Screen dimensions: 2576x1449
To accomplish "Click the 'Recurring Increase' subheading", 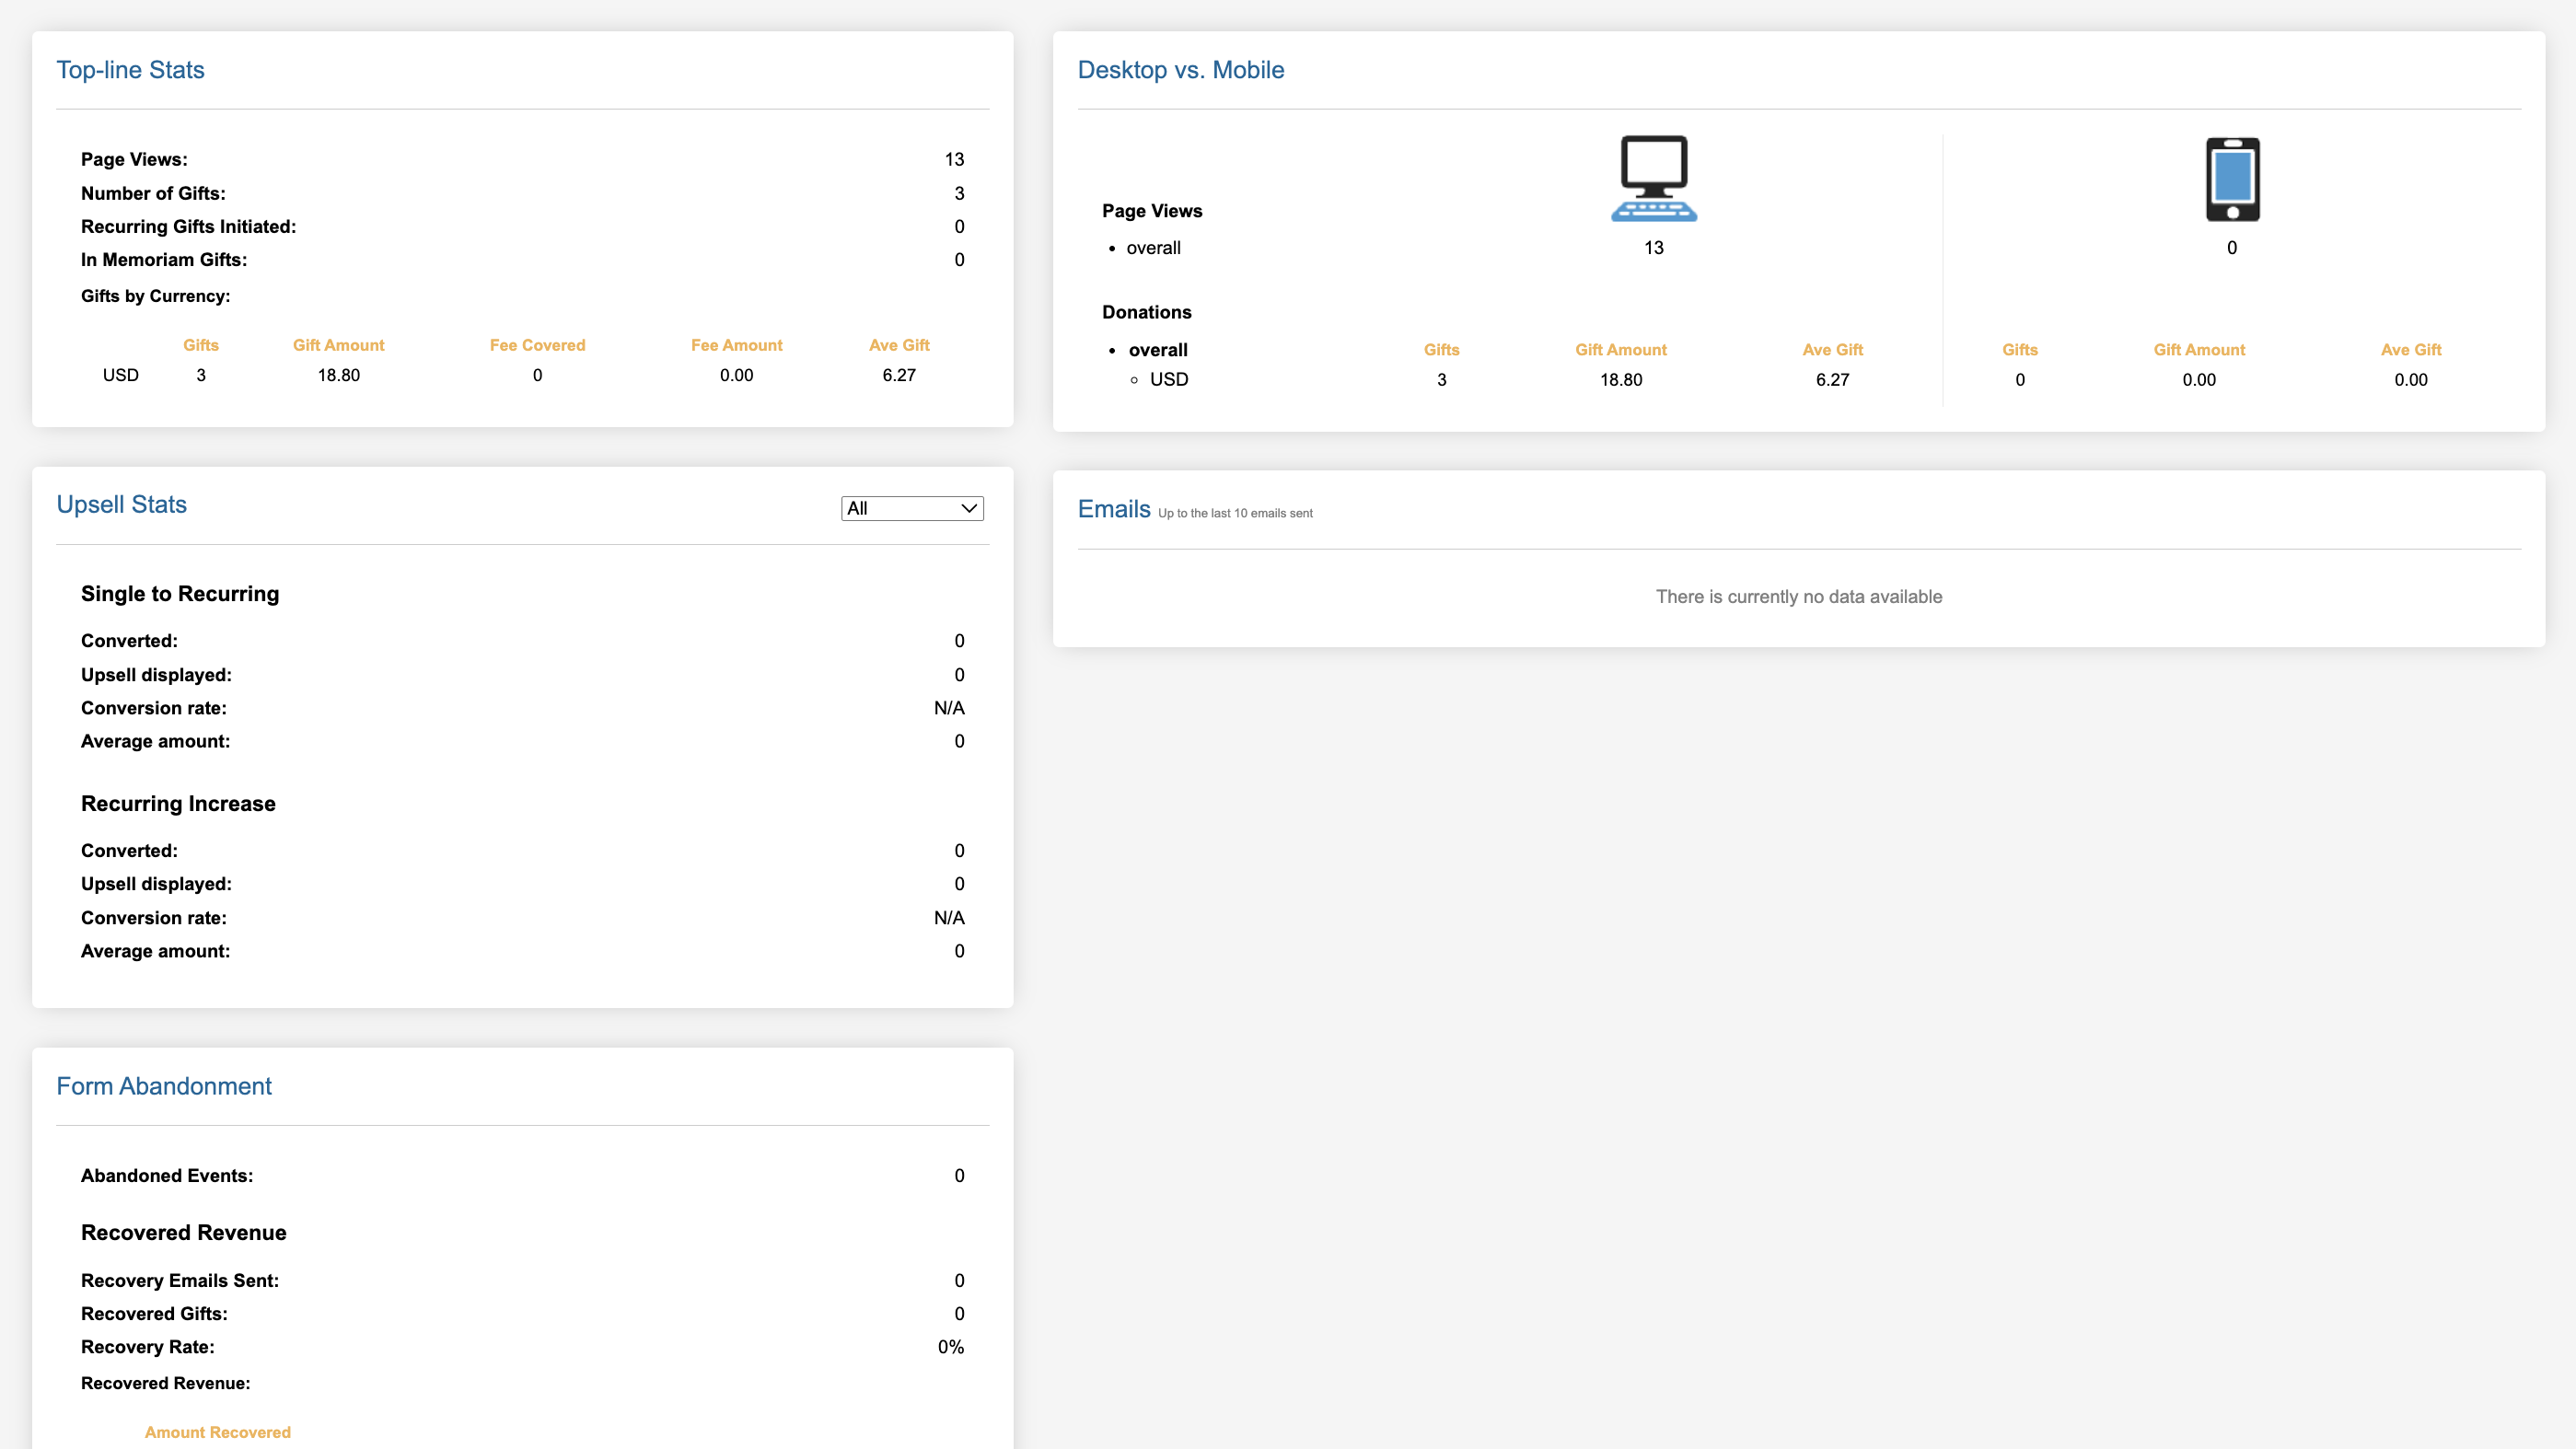I will tap(178, 803).
